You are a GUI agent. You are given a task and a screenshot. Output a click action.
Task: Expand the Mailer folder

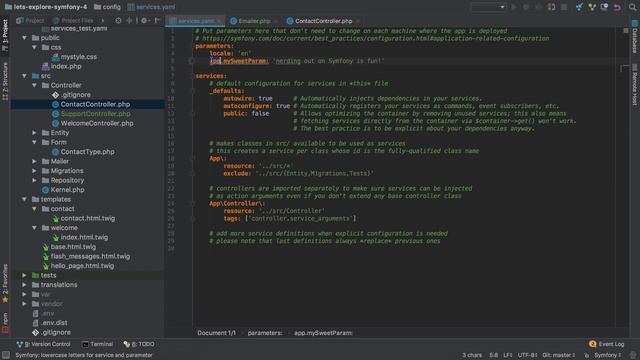(x=35, y=161)
